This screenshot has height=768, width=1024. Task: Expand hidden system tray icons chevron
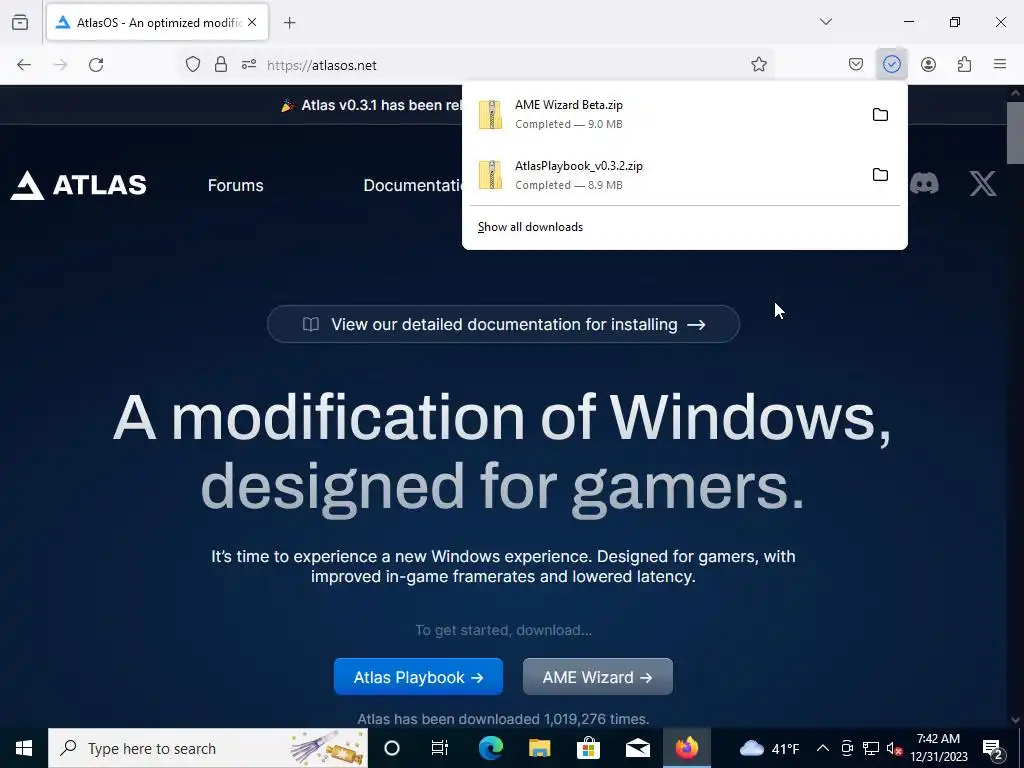pos(823,748)
